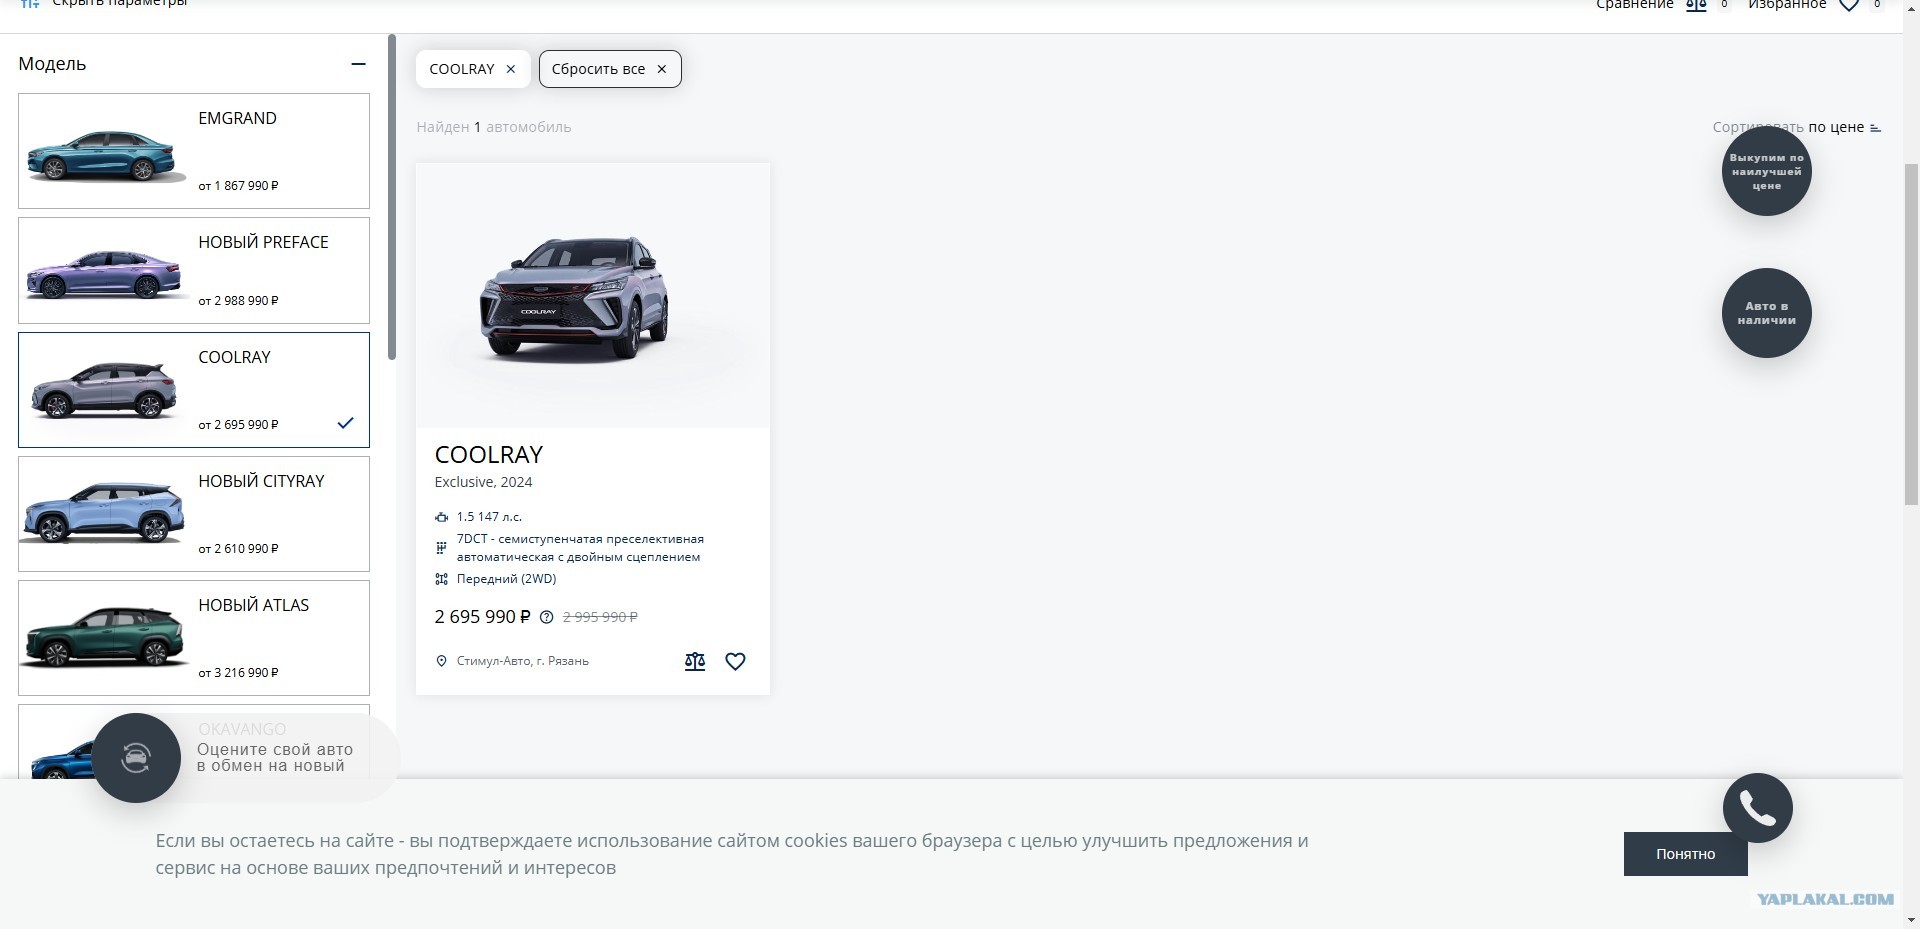Click the Стимул-Авто, г. Рязань dealer text
This screenshot has height=929, width=1920.
click(x=523, y=661)
